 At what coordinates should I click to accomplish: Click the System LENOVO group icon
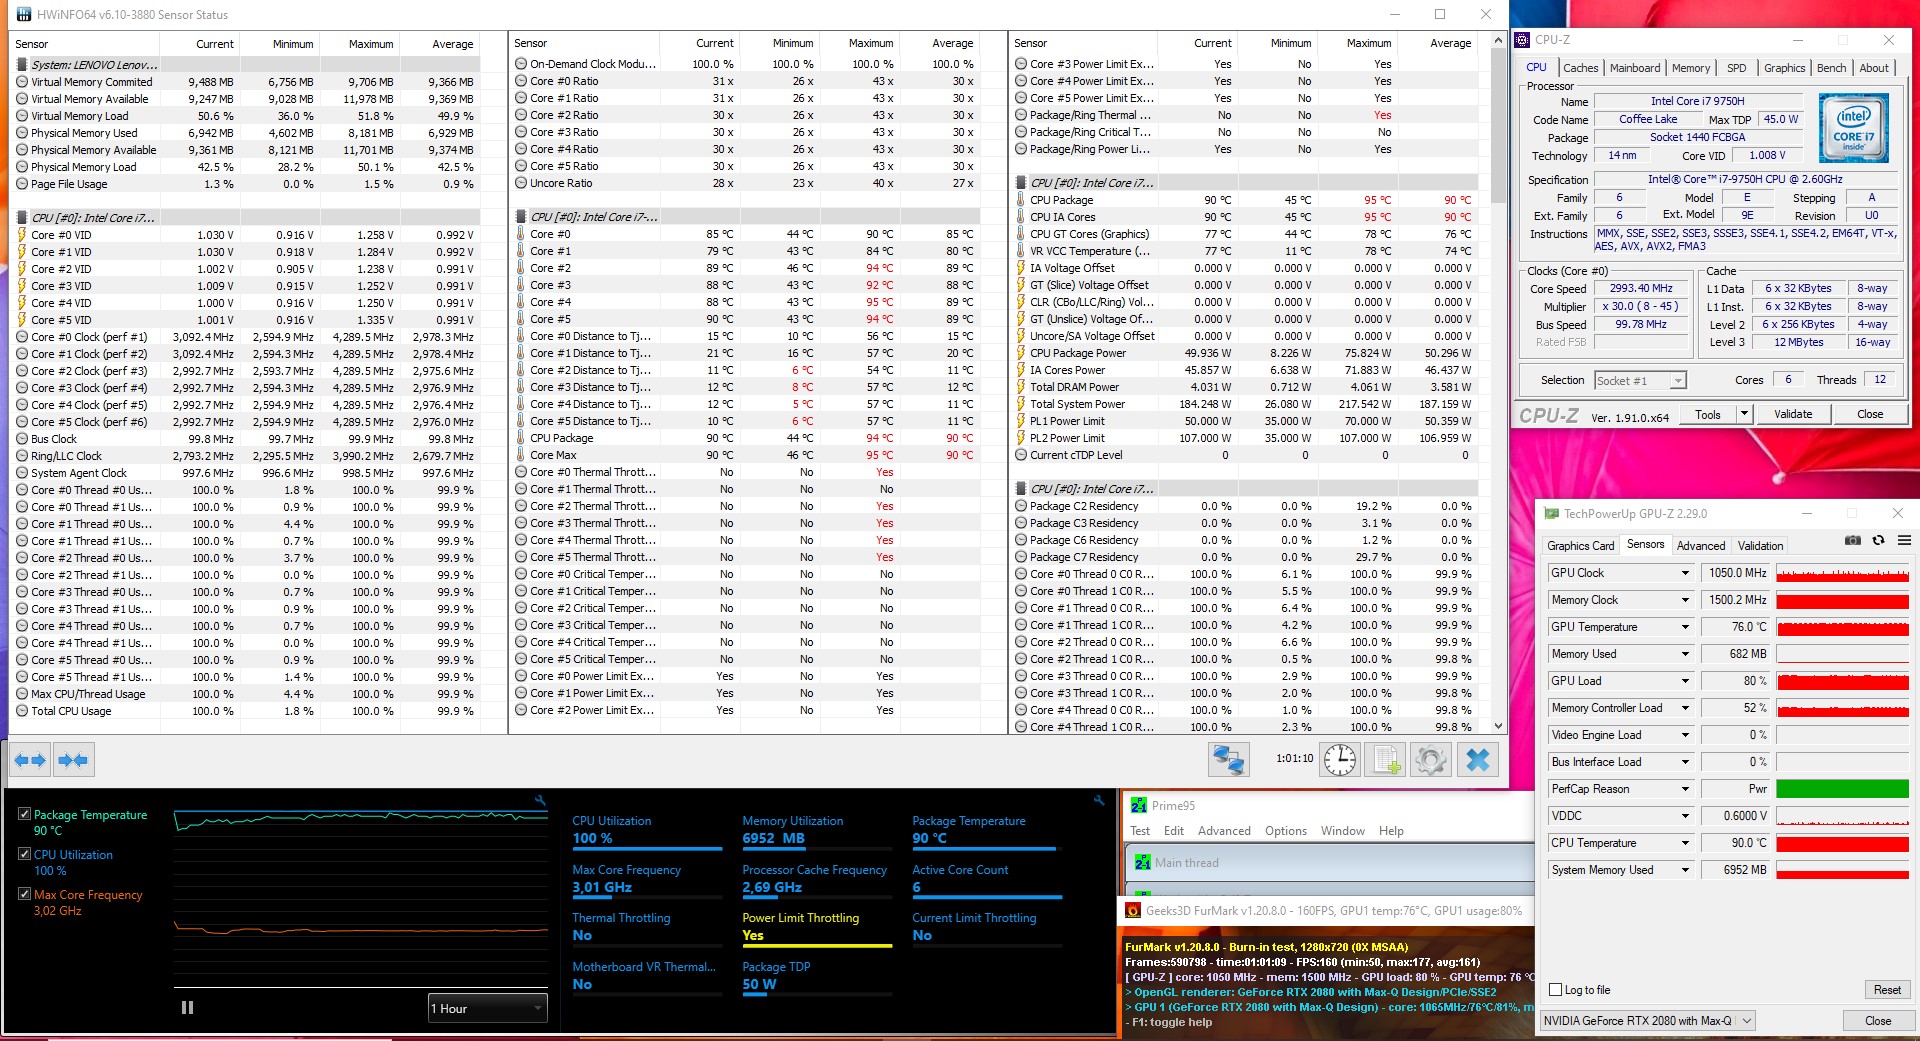[x=22, y=65]
